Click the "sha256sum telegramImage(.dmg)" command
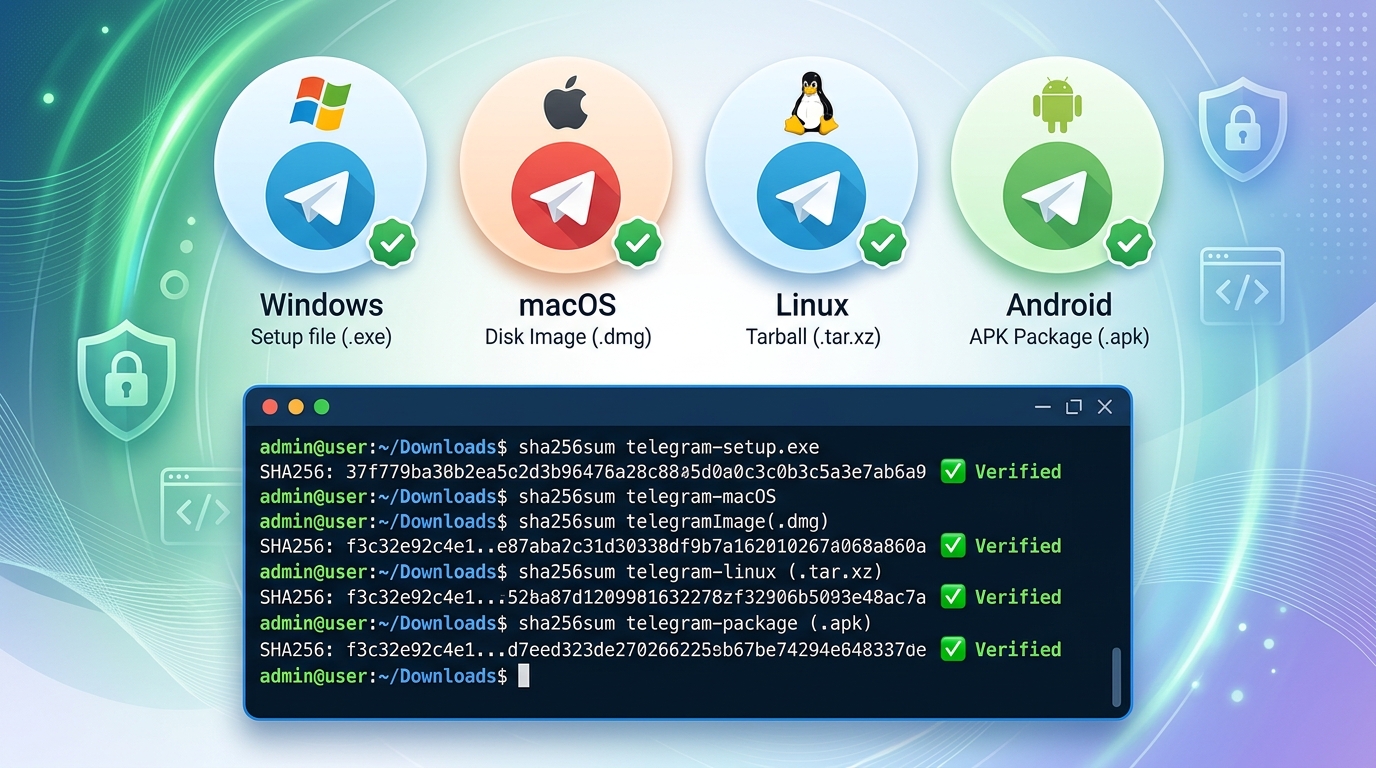1376x768 pixels. coord(674,521)
